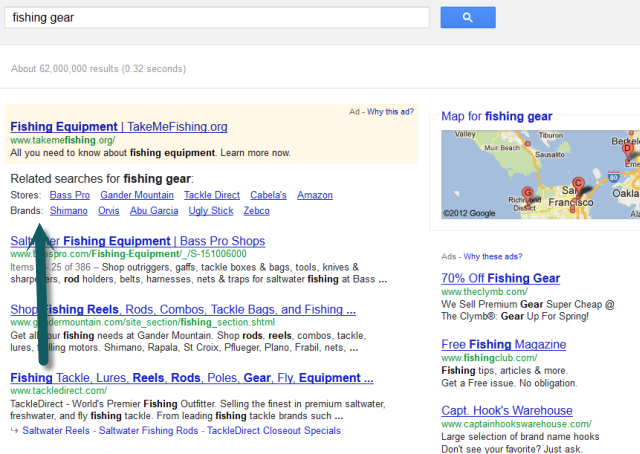Open the Ugly Stick brand search
Screen dimensions: 640x454
point(210,211)
